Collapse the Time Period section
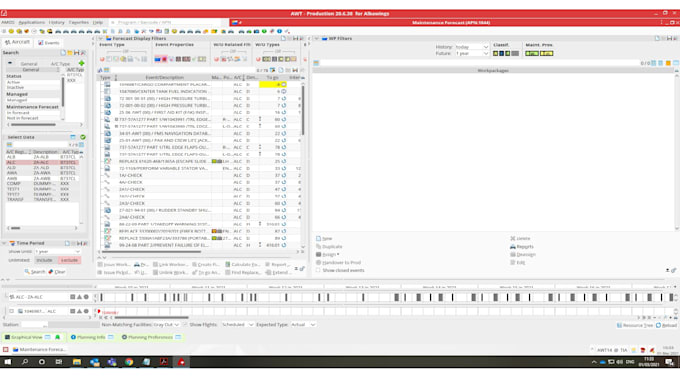The width and height of the screenshot is (680, 383). (4, 243)
